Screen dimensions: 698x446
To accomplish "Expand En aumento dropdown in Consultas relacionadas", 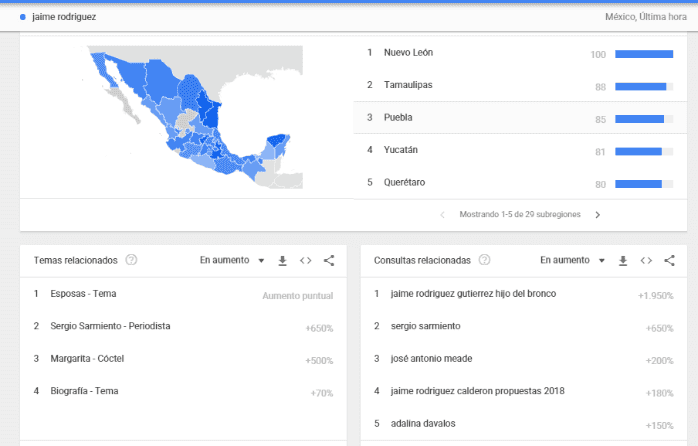I will 573,261.
